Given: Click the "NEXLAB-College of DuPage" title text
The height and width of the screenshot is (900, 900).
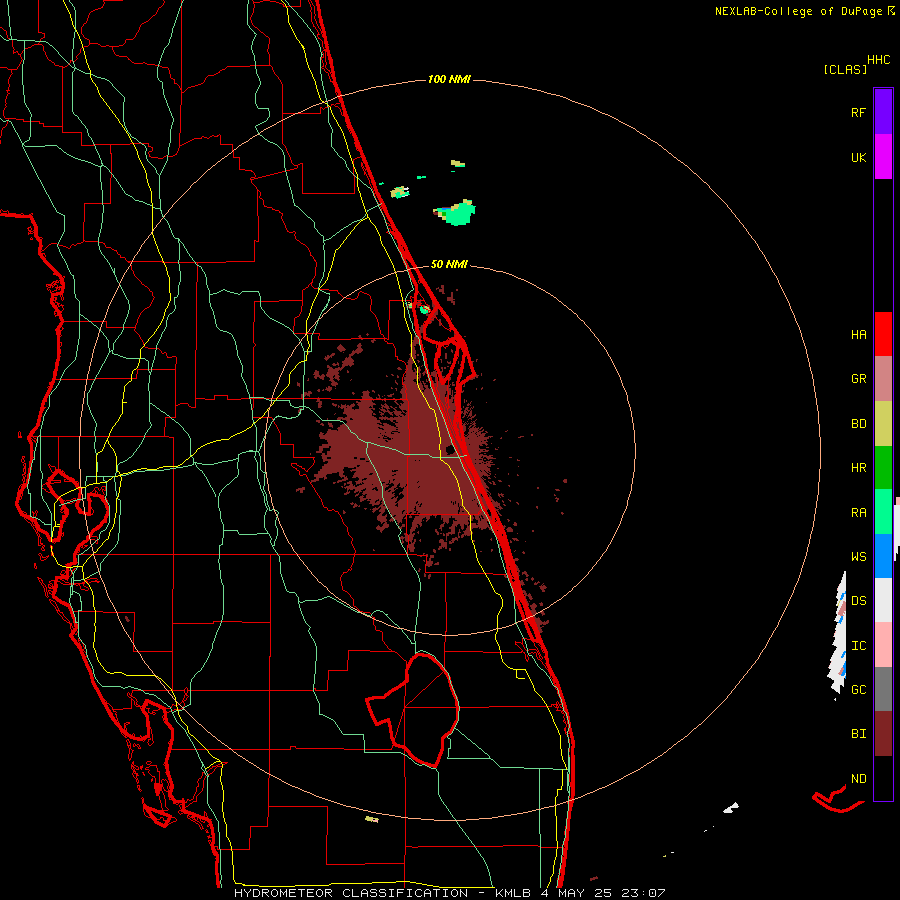Looking at the screenshot, I should 798,11.
